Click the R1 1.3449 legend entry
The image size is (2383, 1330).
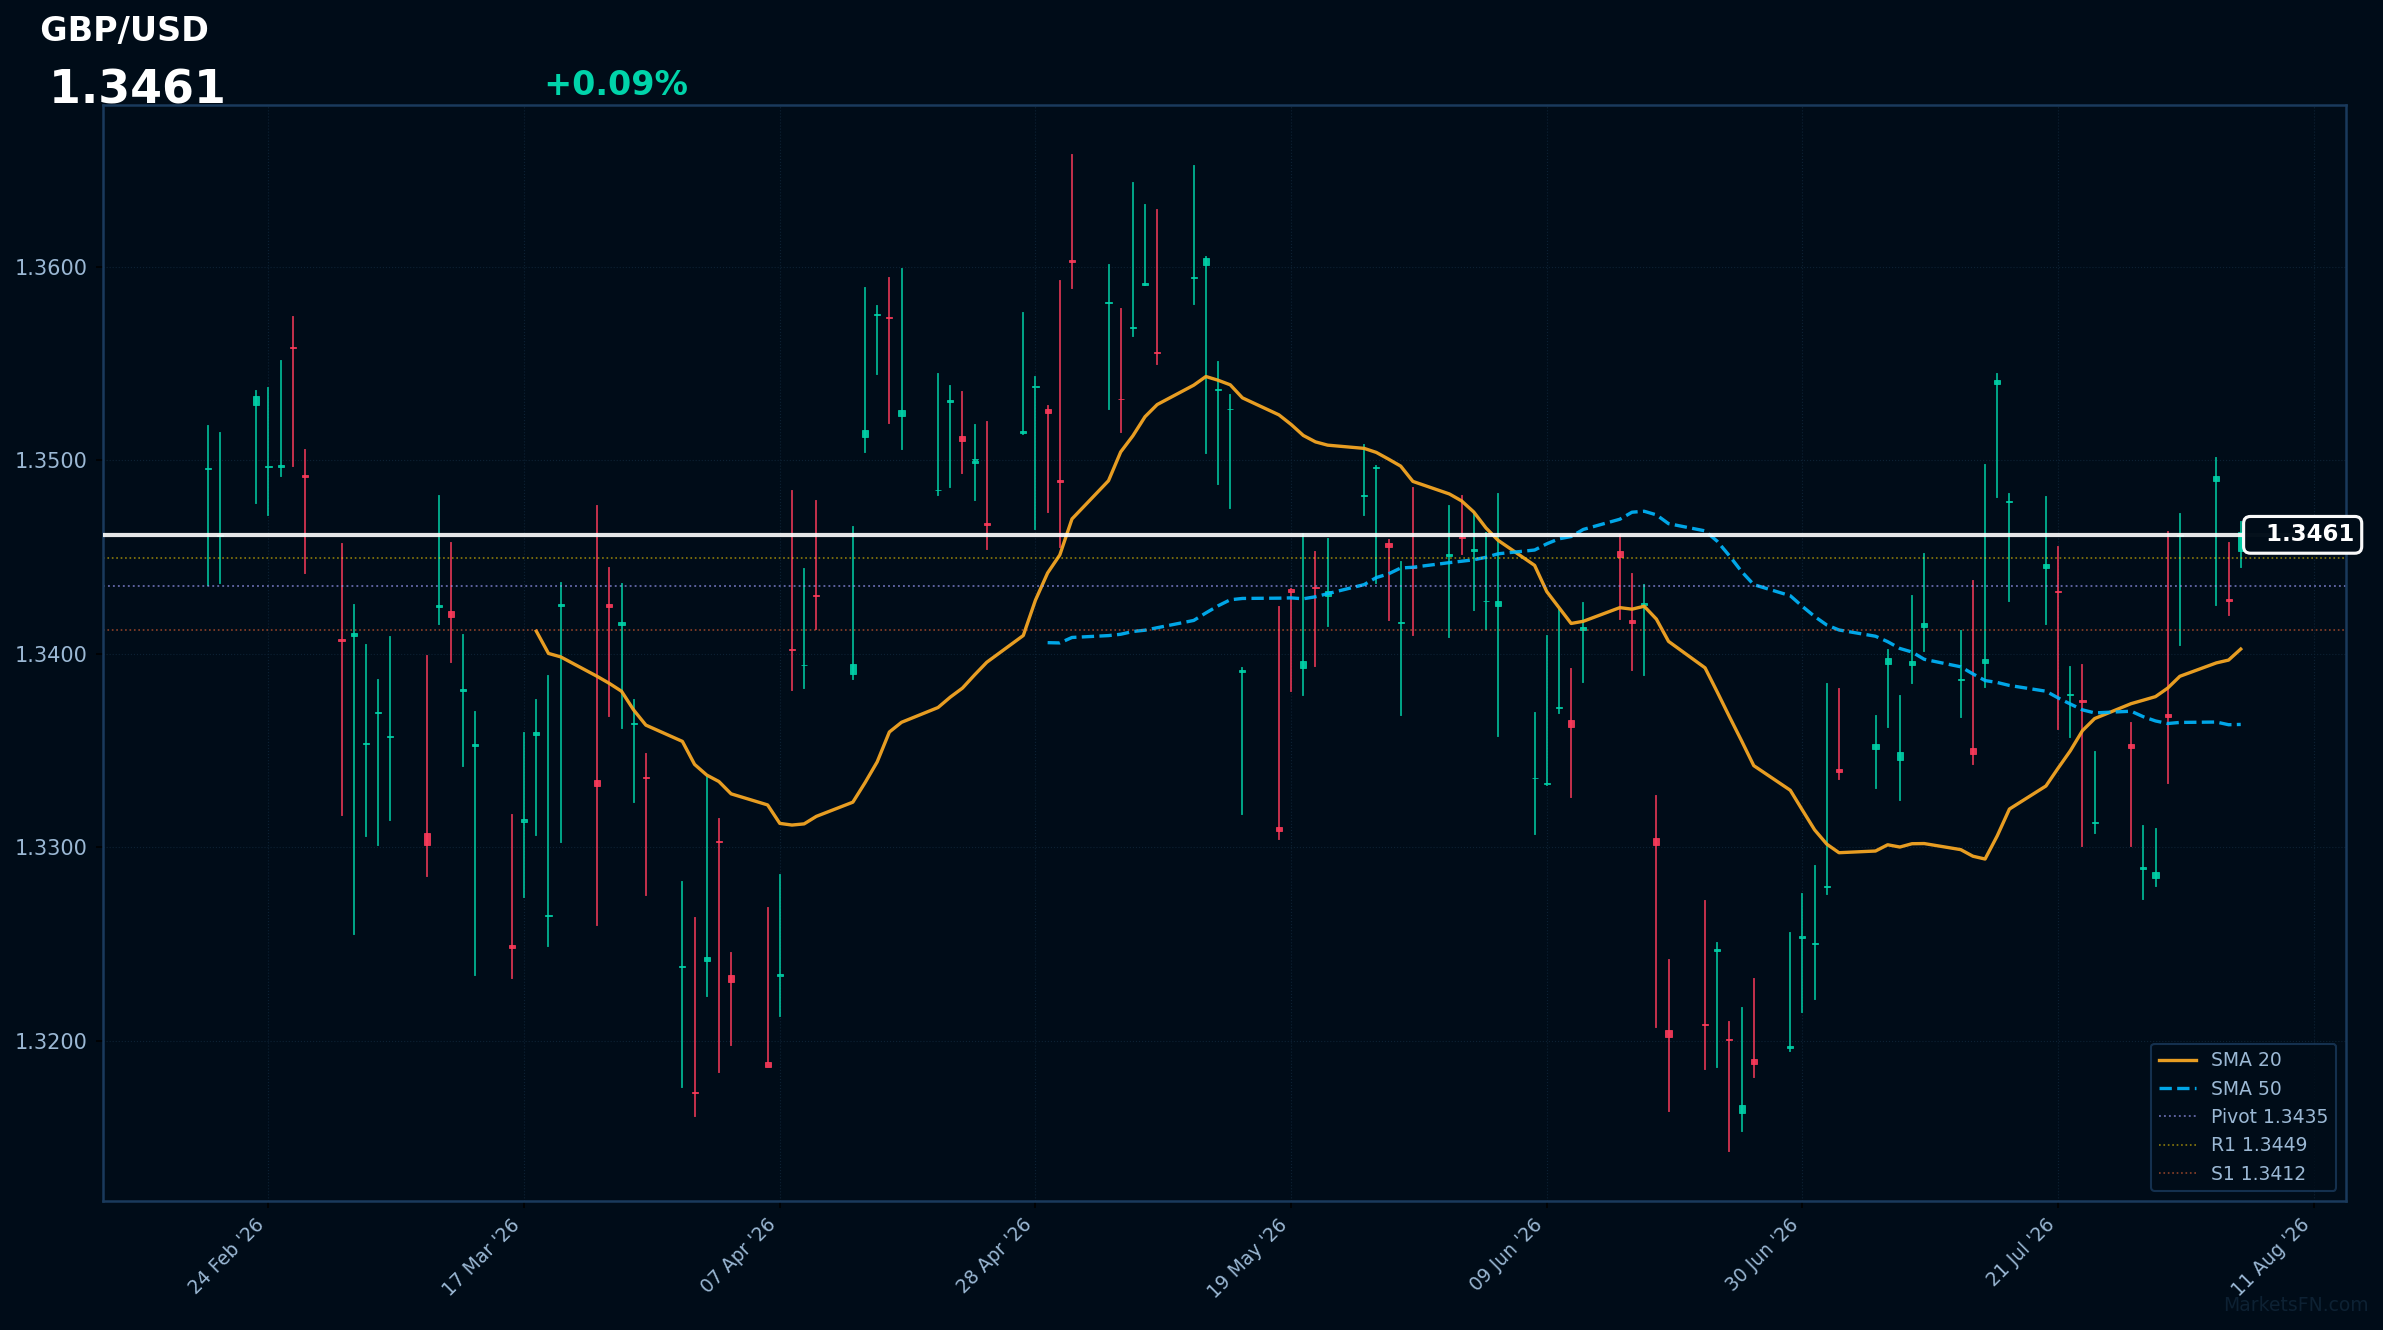[2233, 1145]
